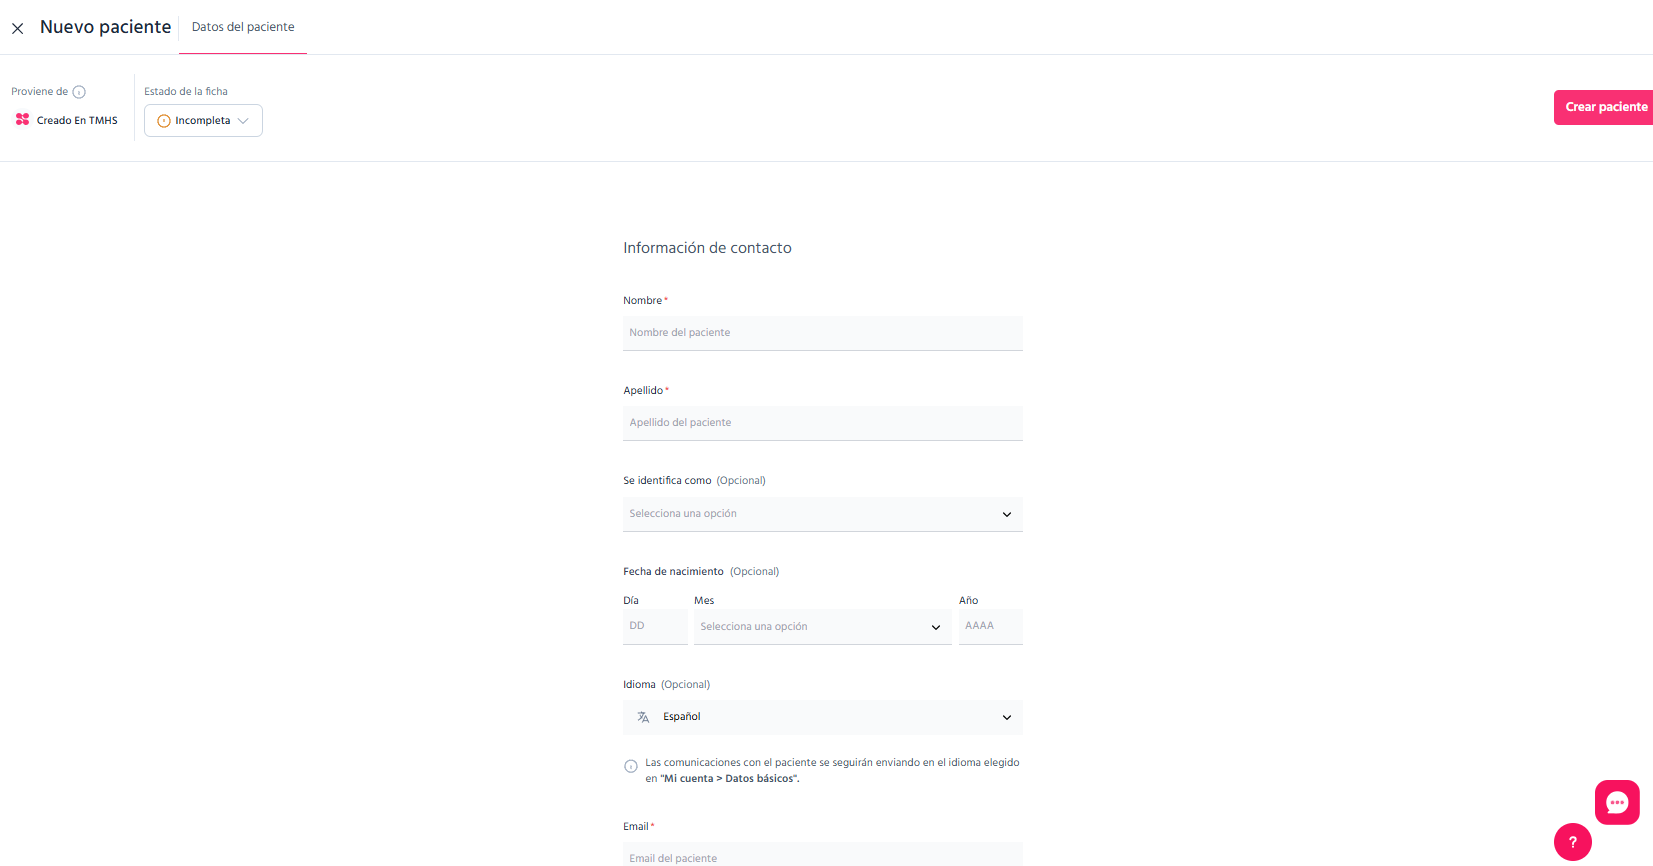Expand the Se identifica como selector
1653x866 pixels.
pyautogui.click(x=823, y=514)
